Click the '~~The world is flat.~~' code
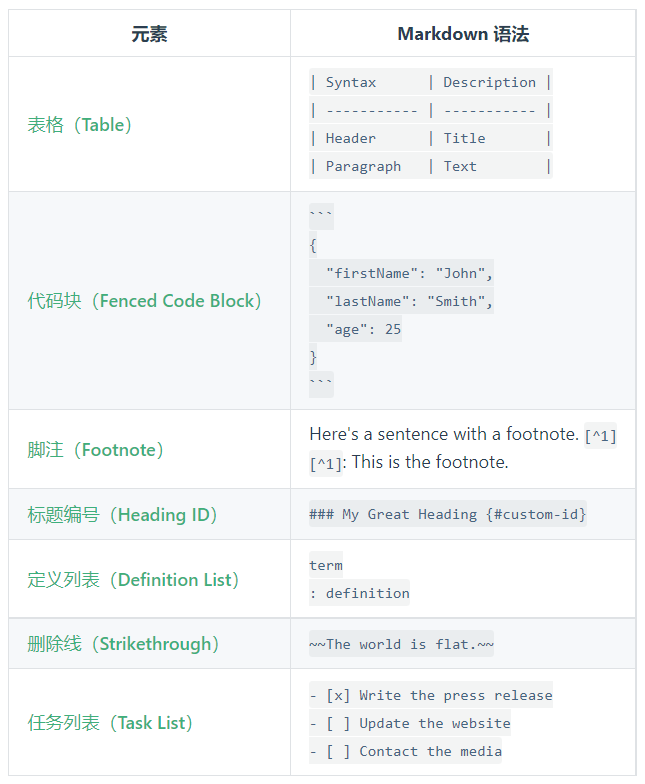Viewport: 645px width, 784px height. point(401,644)
